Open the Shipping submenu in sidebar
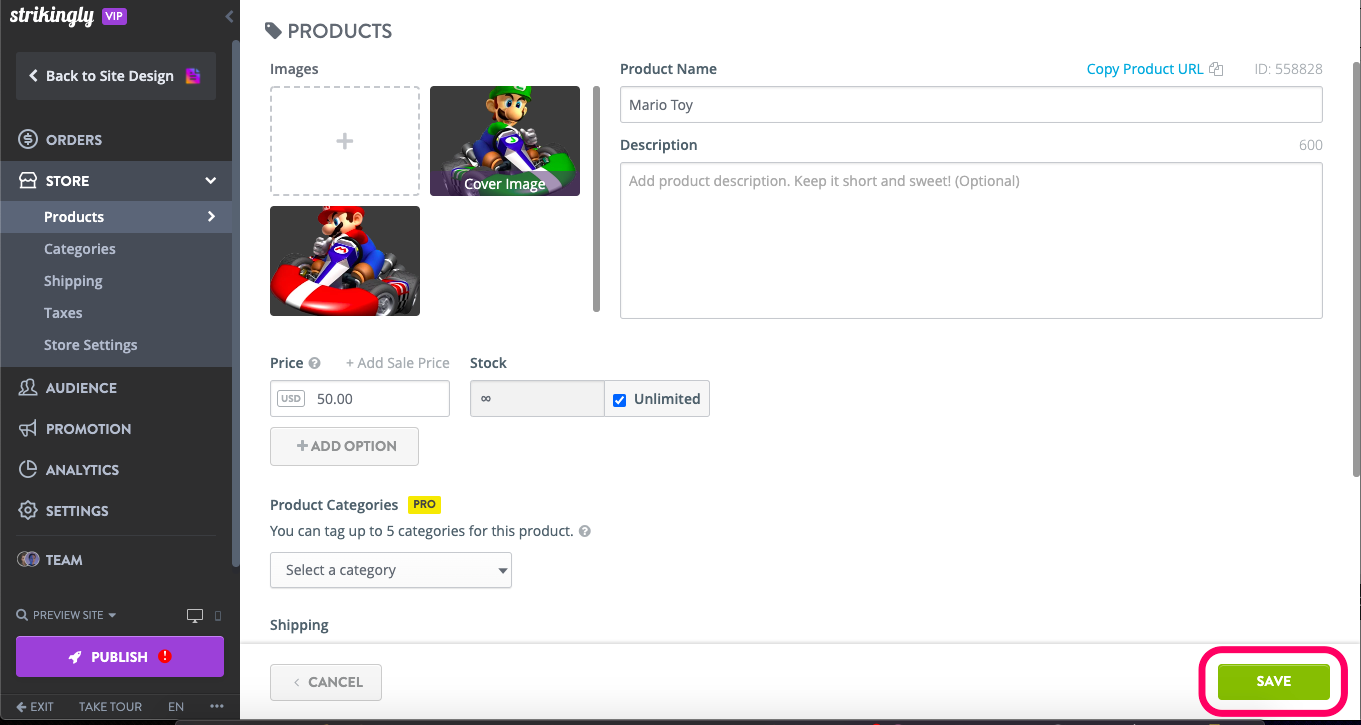 coord(73,281)
